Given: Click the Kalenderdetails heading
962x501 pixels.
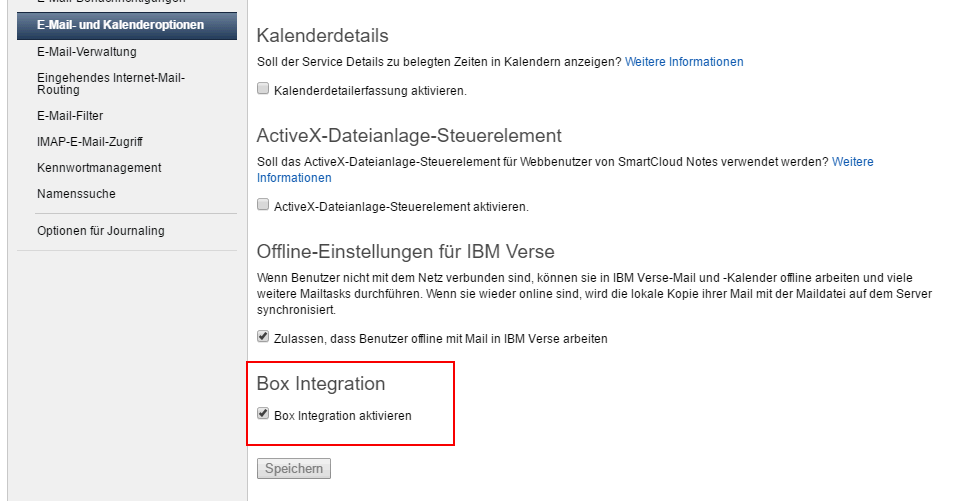Looking at the screenshot, I should coord(323,36).
